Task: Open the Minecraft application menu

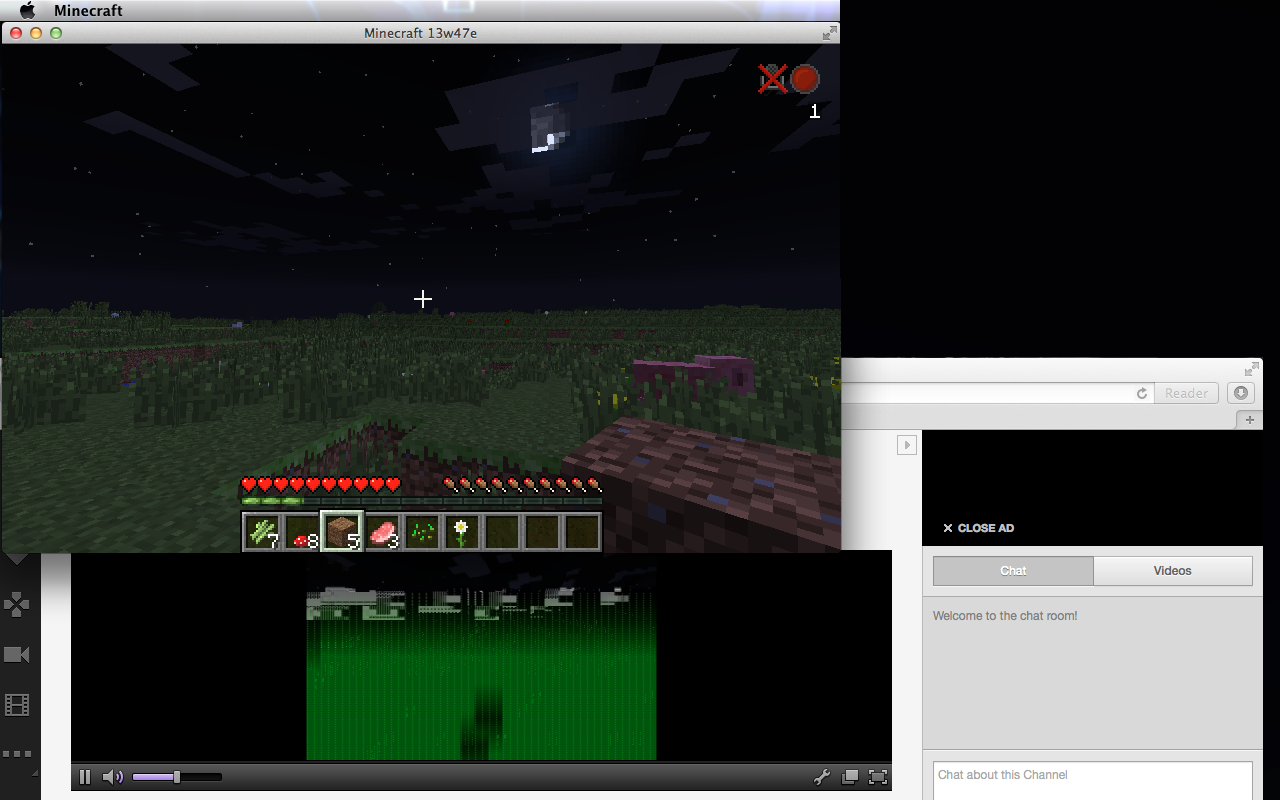Action: point(88,10)
